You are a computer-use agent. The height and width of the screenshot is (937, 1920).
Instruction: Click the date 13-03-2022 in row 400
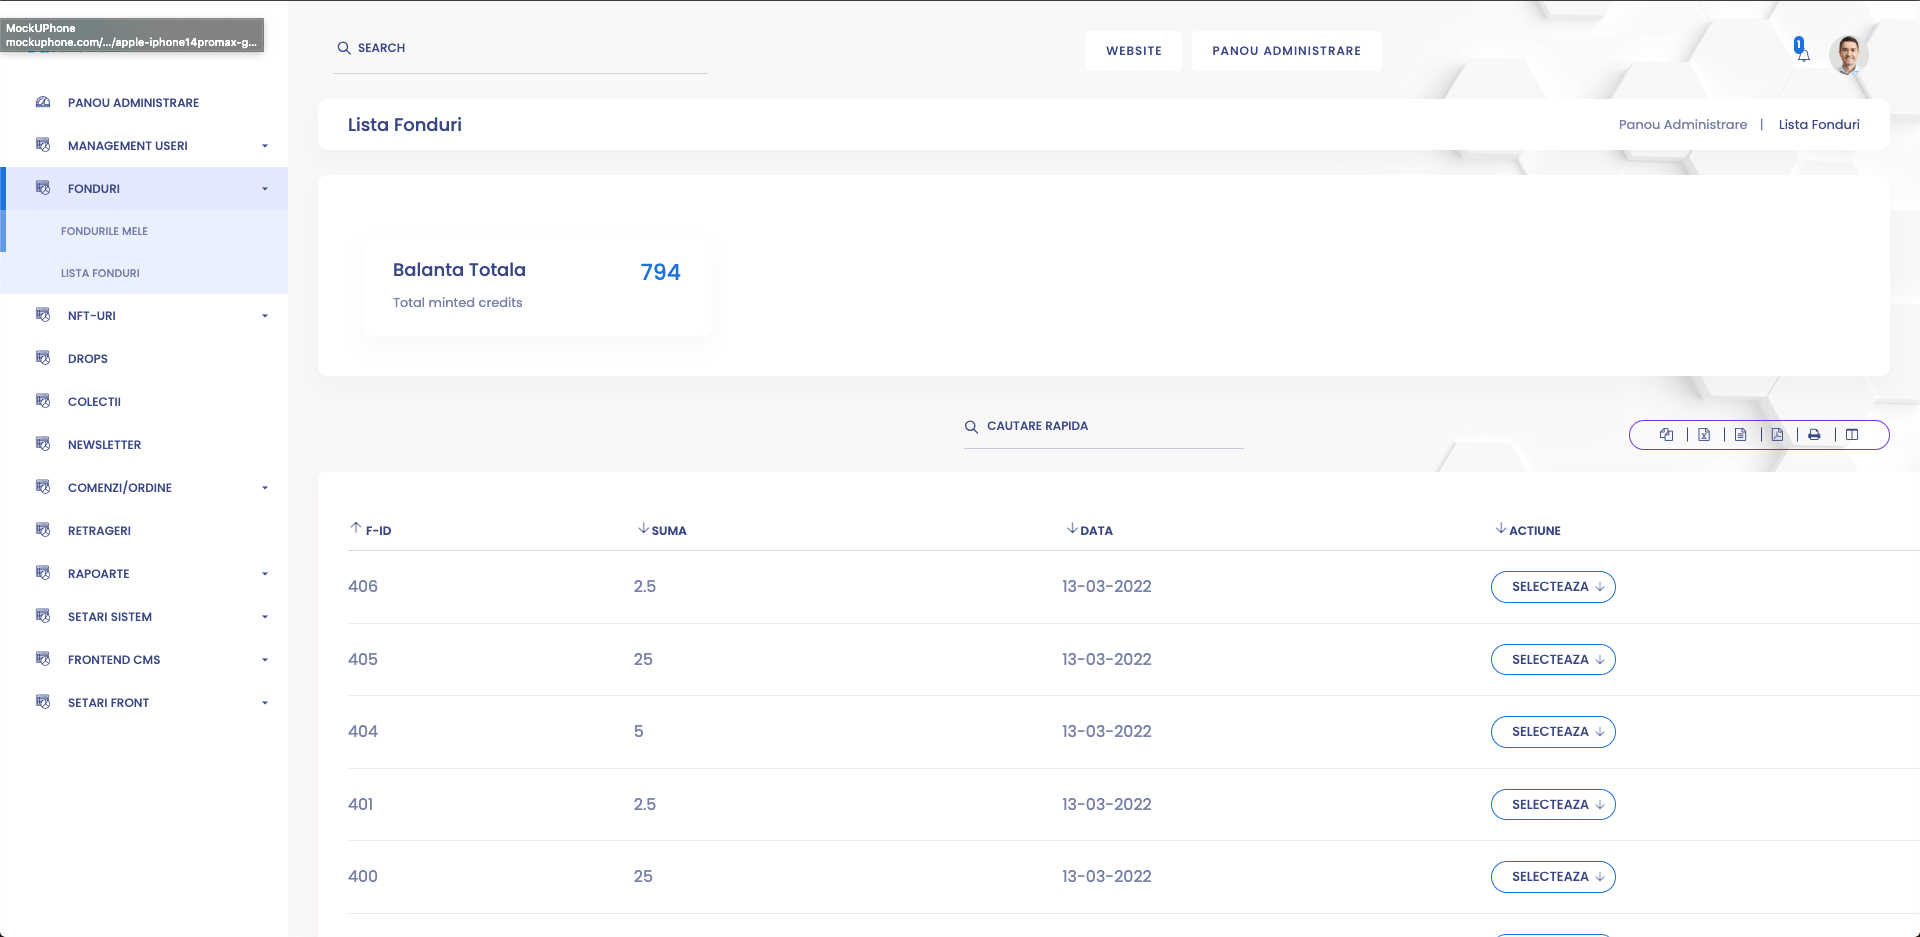coord(1107,877)
